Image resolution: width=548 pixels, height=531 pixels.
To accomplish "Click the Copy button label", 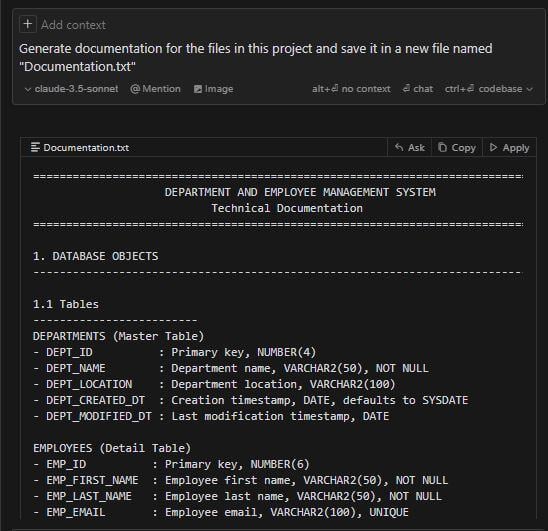I will point(463,148).
